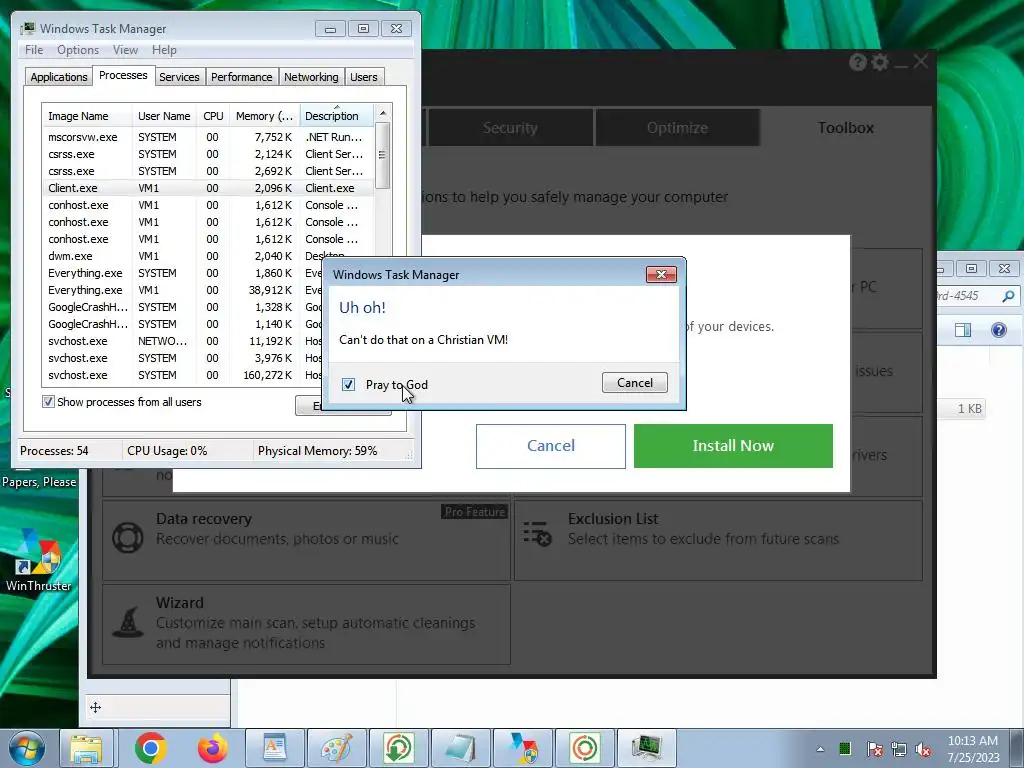
Task: Select the Client.exe process row
Action: click(208, 188)
